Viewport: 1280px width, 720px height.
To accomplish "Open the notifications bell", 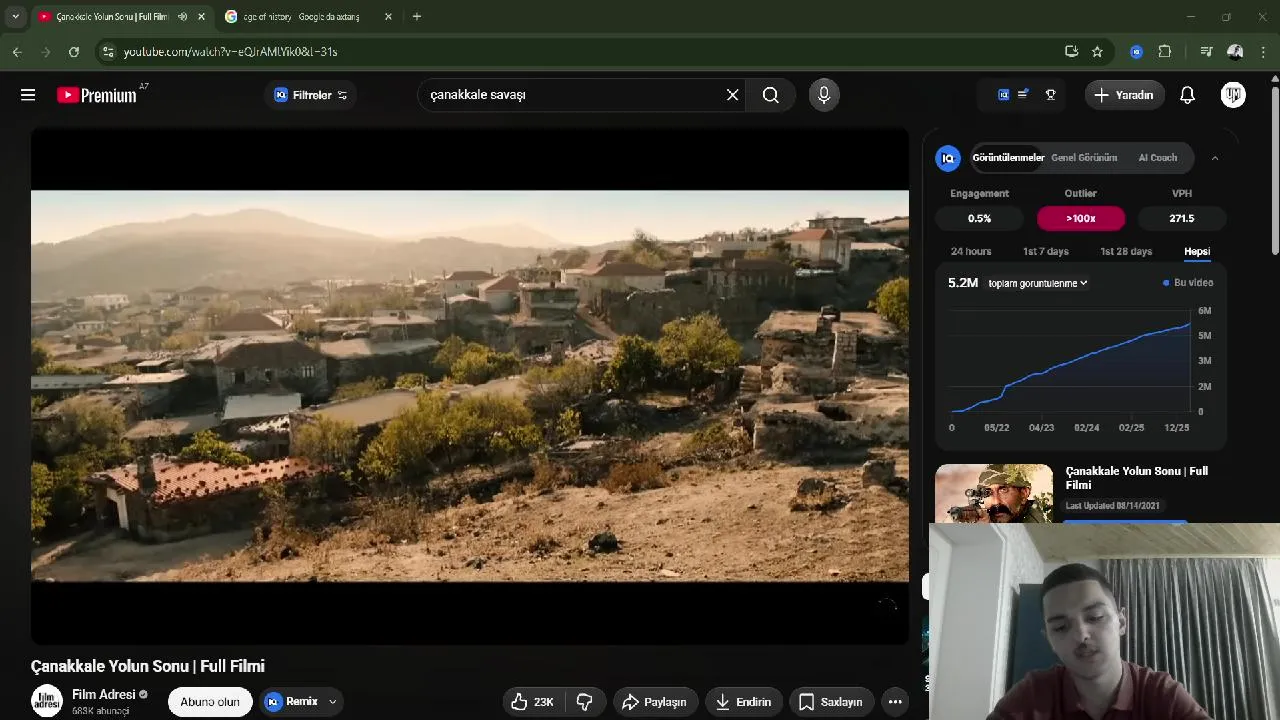I will click(1187, 95).
